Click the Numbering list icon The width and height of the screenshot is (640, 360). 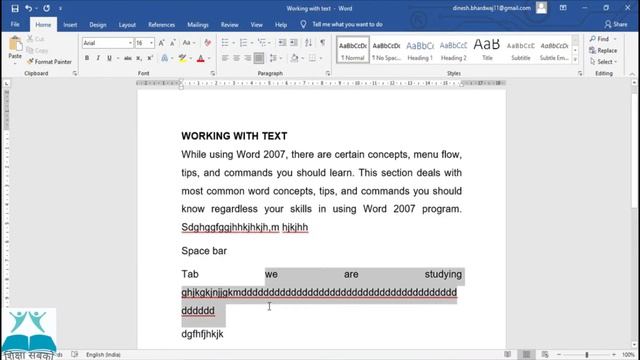tap(243, 43)
